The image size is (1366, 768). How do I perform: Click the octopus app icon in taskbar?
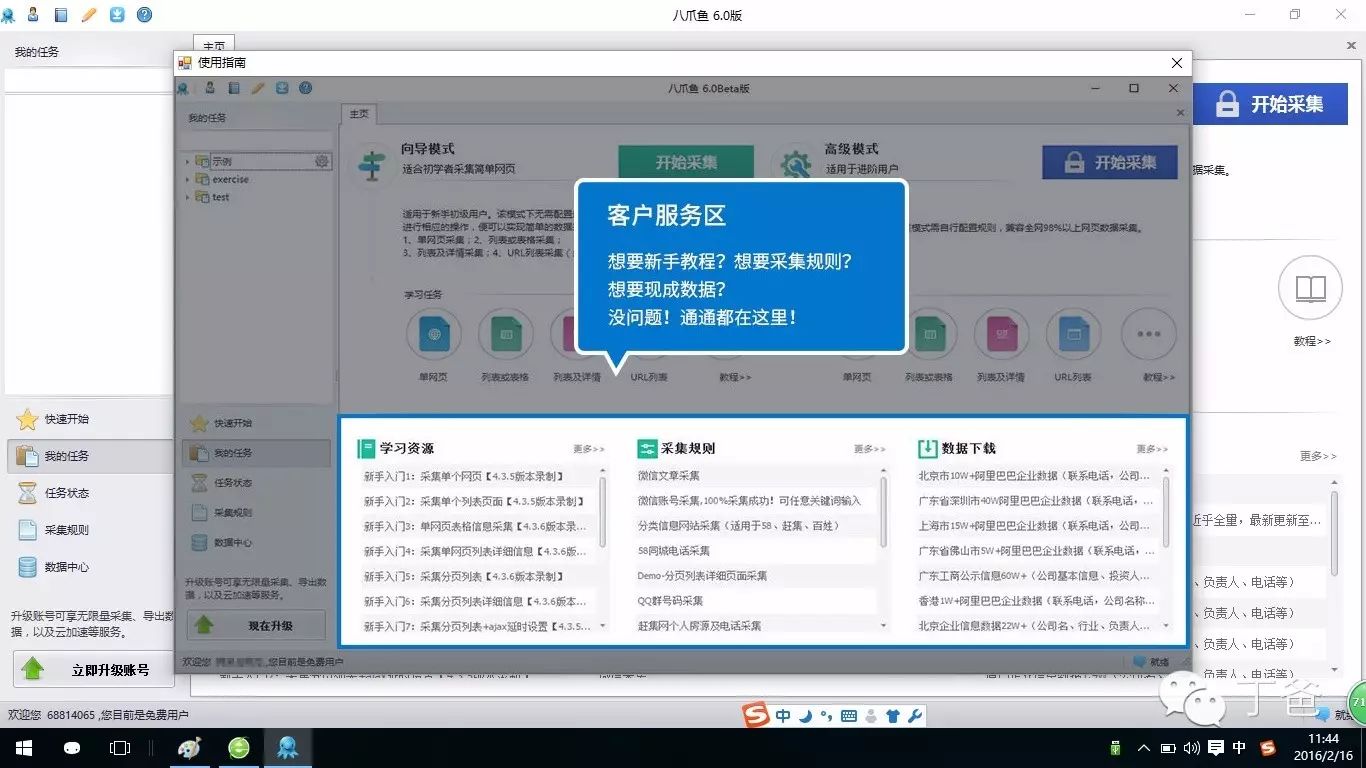click(x=287, y=748)
